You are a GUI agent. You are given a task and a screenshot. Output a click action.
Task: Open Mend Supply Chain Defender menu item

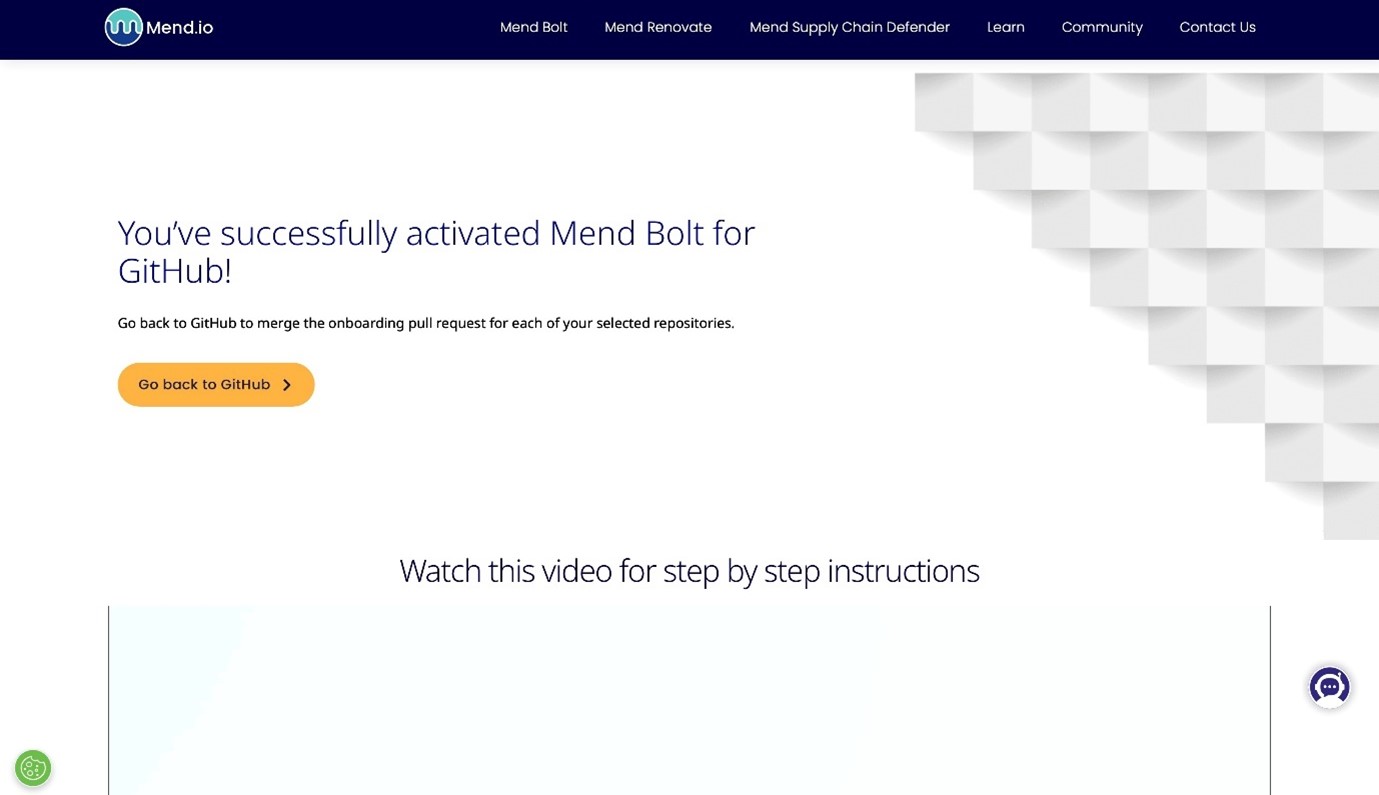[849, 27]
